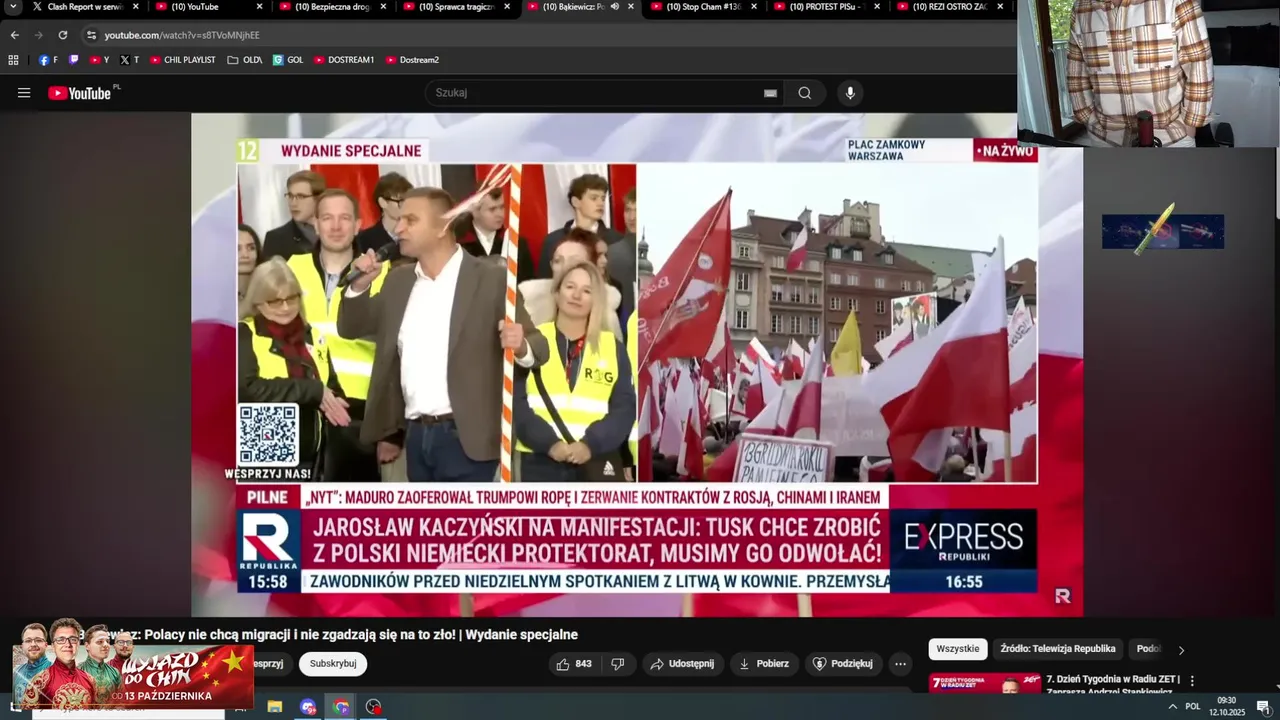Dislike the video
Viewport: 1280px width, 720px height.
coord(618,664)
